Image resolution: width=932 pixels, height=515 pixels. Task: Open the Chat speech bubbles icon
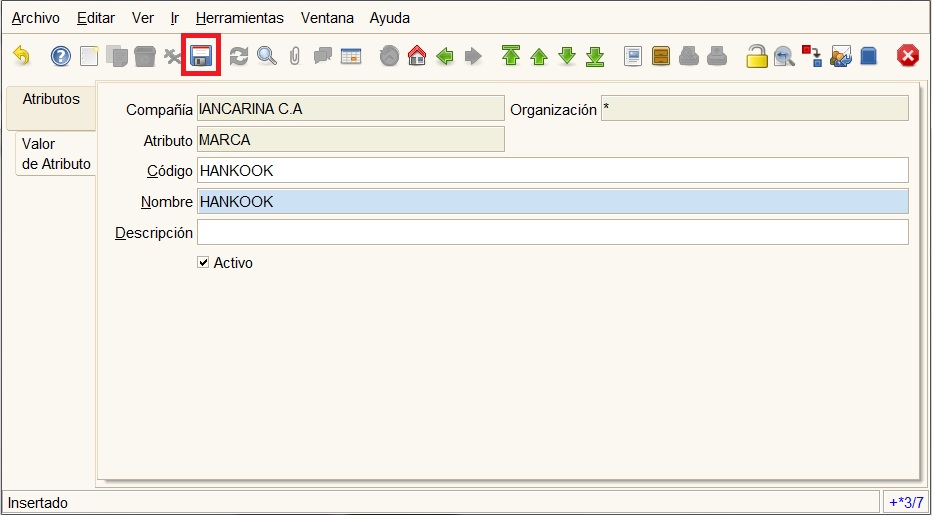pos(323,56)
